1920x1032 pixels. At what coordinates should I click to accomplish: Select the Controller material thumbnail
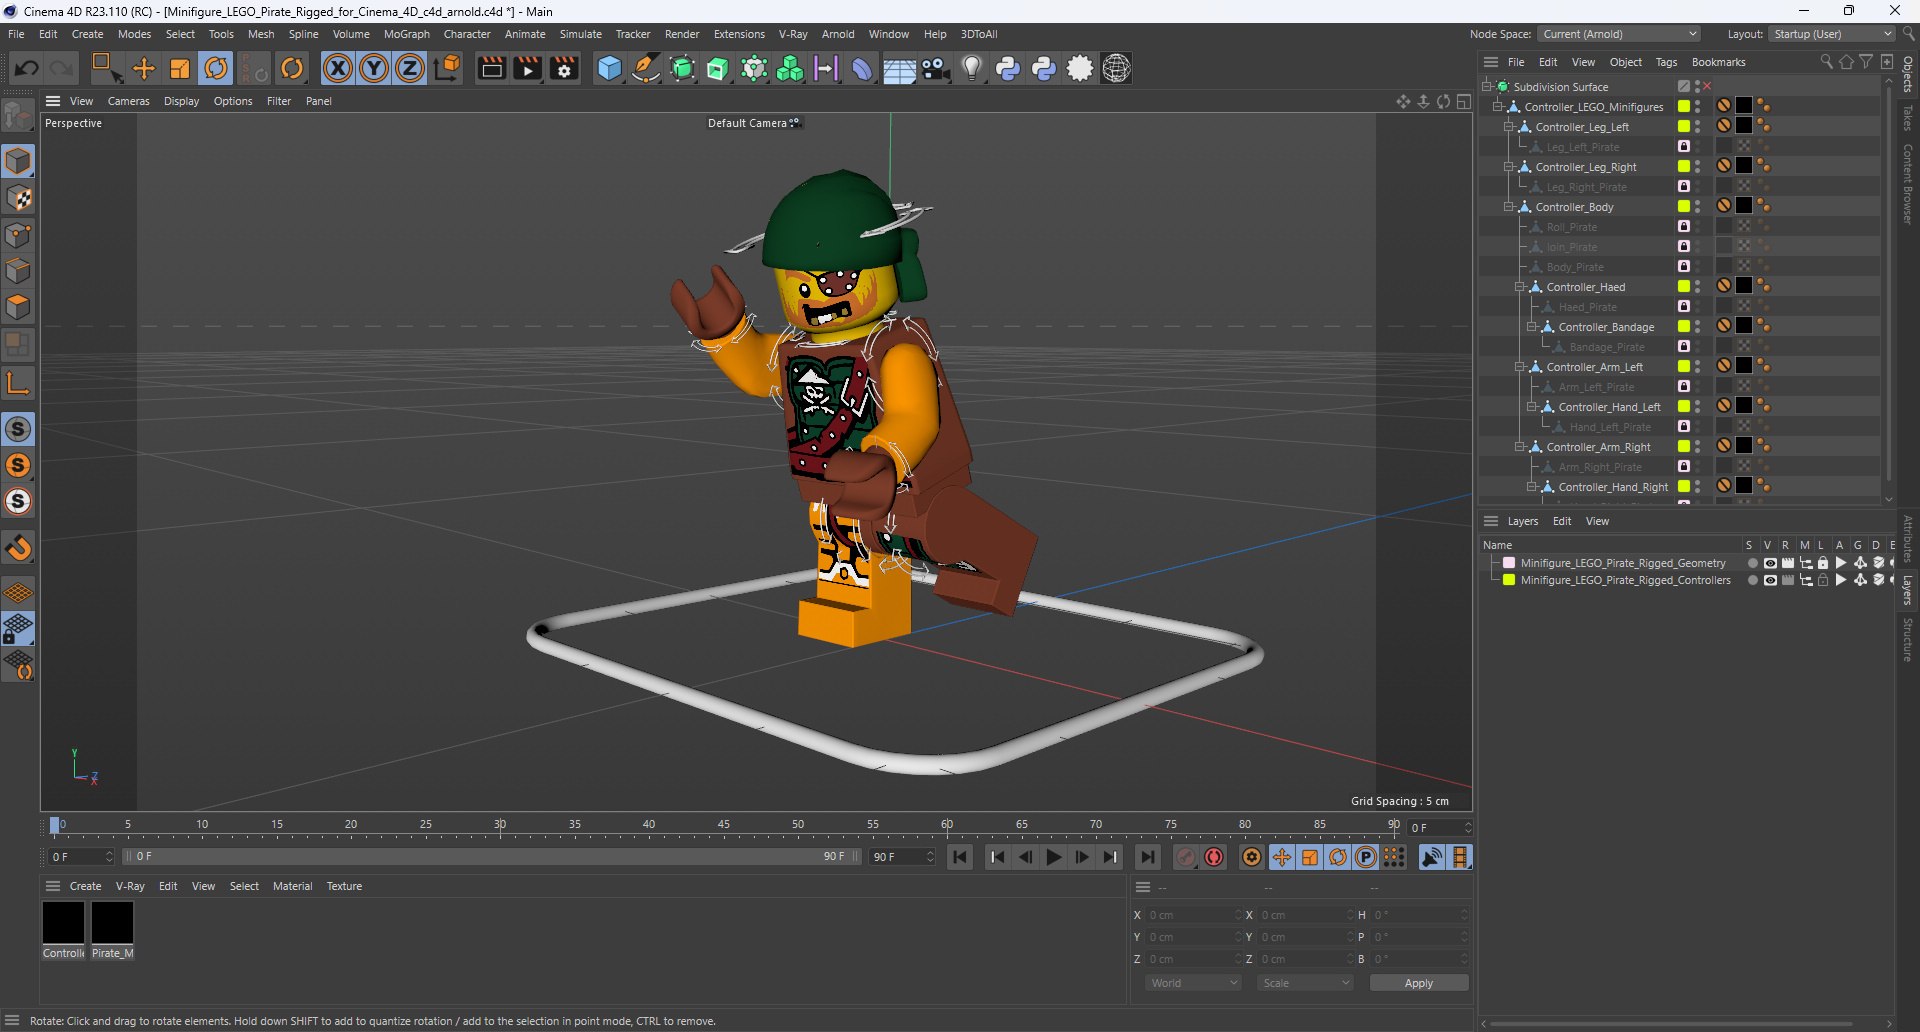point(63,923)
